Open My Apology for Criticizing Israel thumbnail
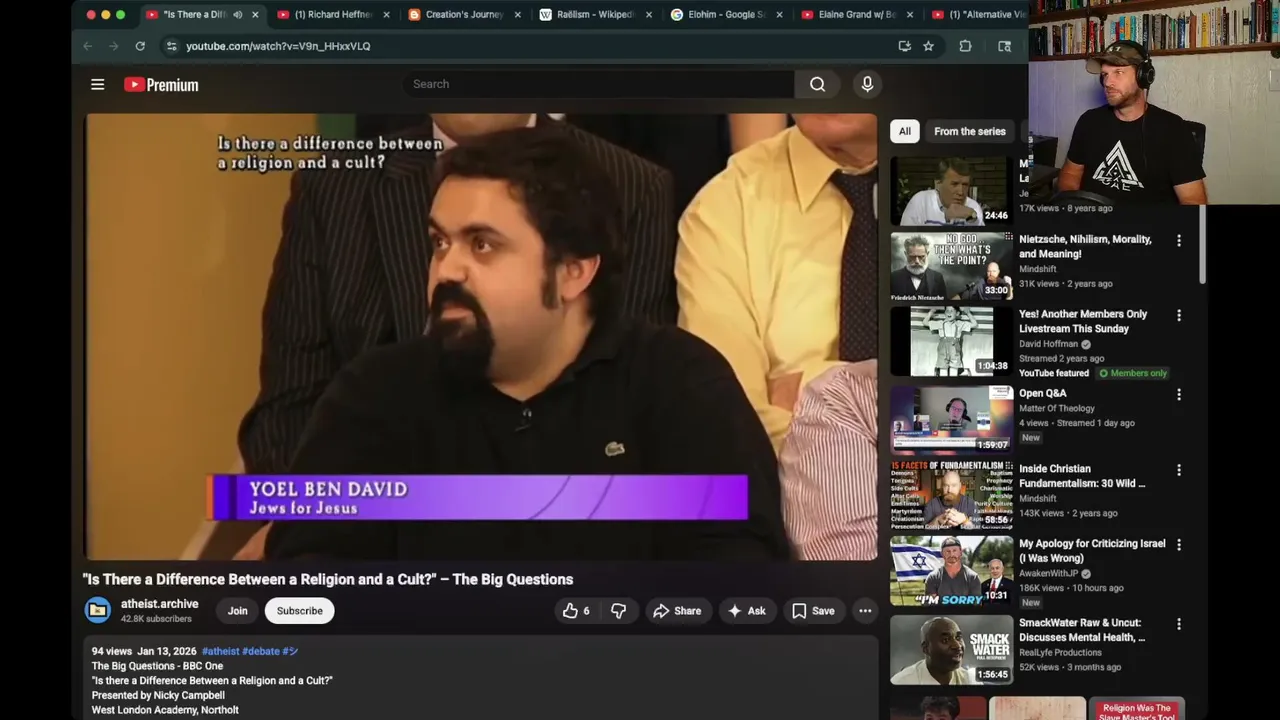The height and width of the screenshot is (720, 1280). tap(951, 570)
